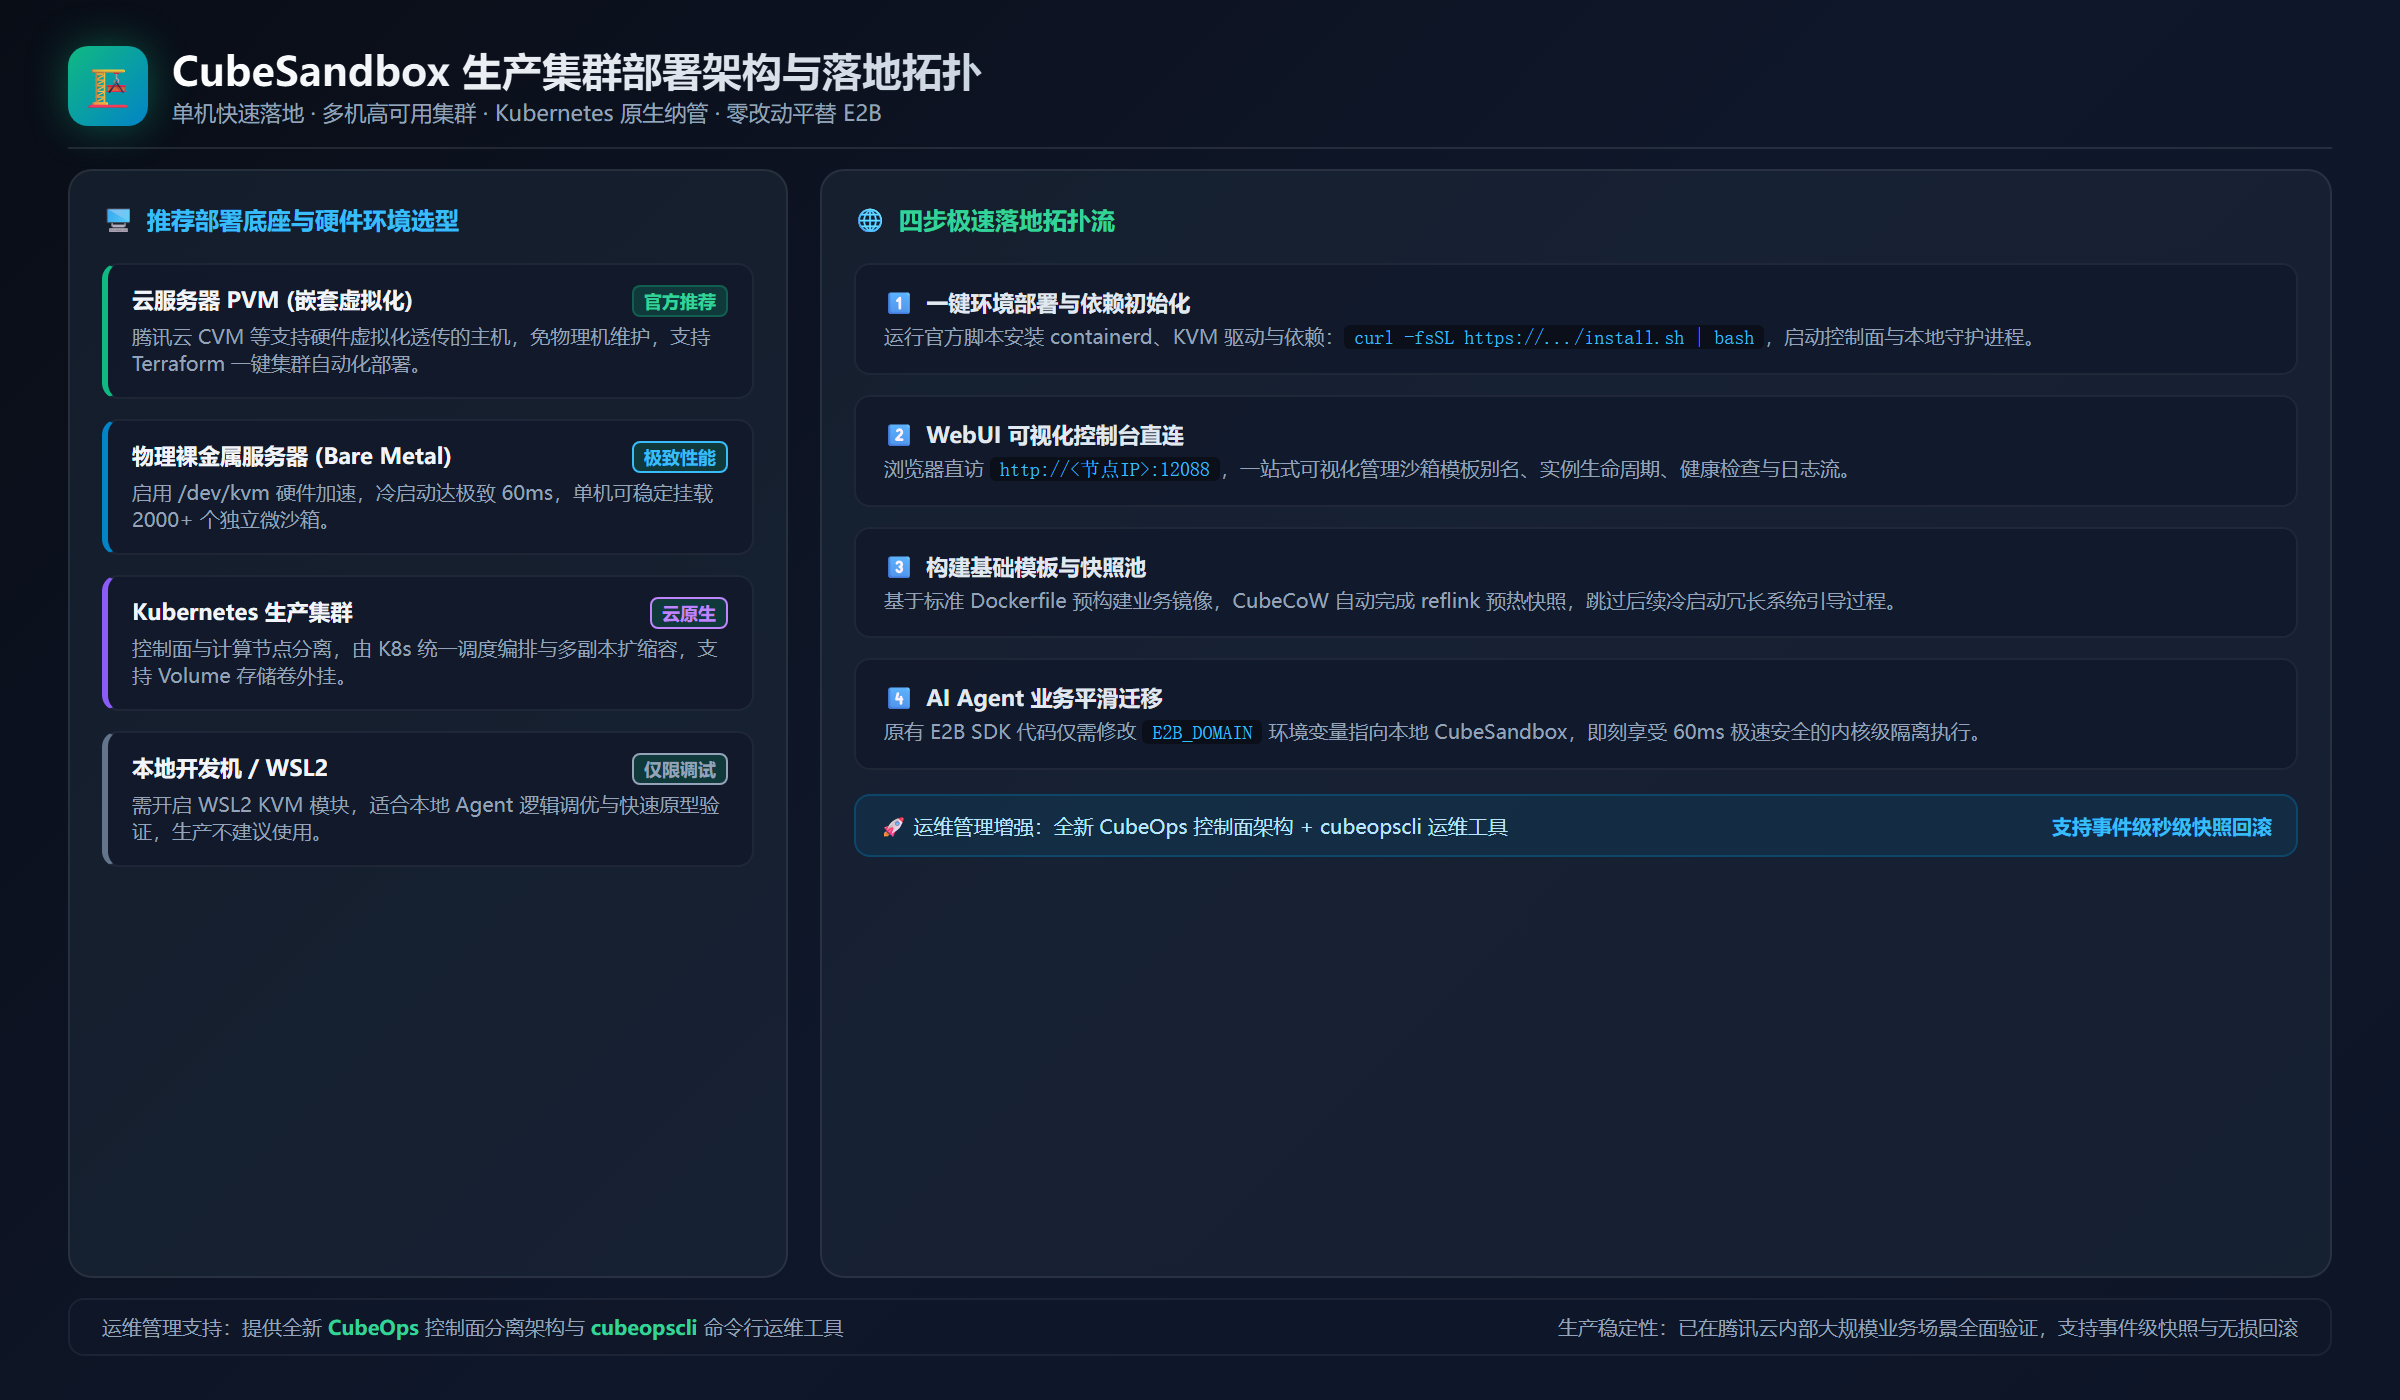2400x1400 pixels.
Task: Click the rocket icon in 运维管理增强 banner
Action: (893, 827)
